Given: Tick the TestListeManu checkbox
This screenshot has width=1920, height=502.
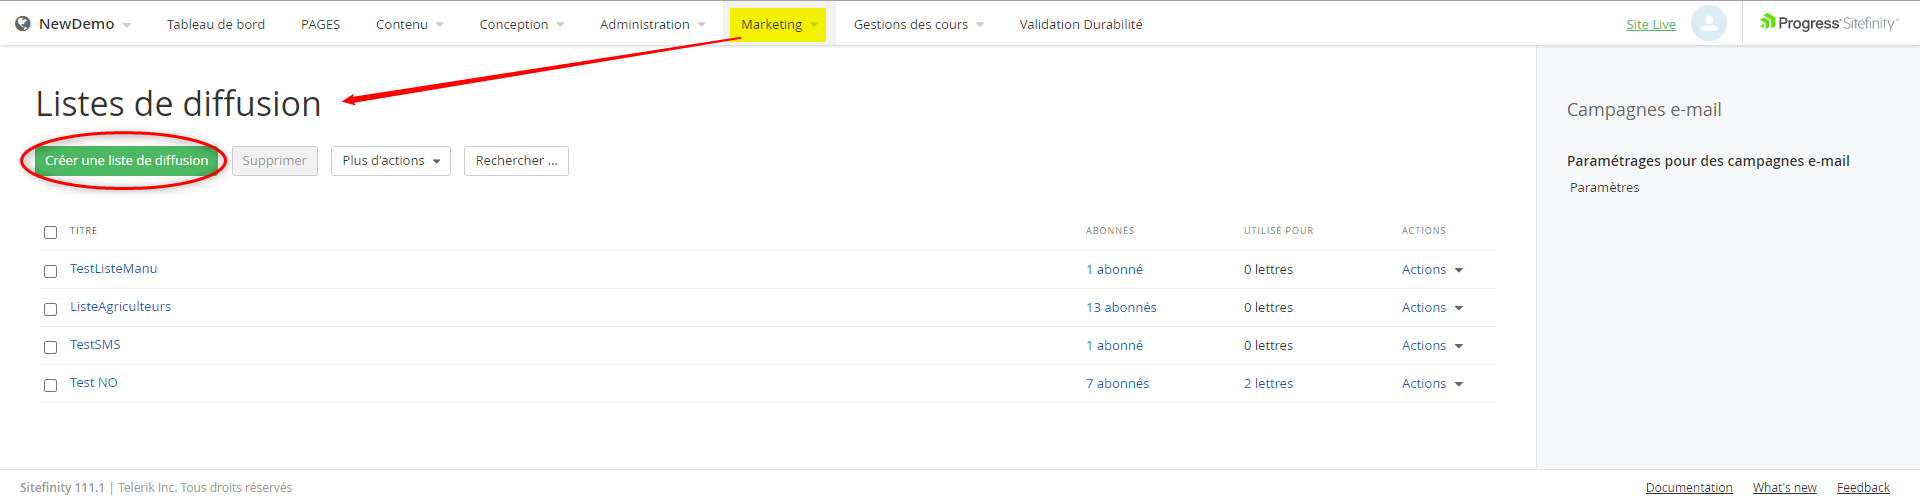Looking at the screenshot, I should pyautogui.click(x=50, y=271).
